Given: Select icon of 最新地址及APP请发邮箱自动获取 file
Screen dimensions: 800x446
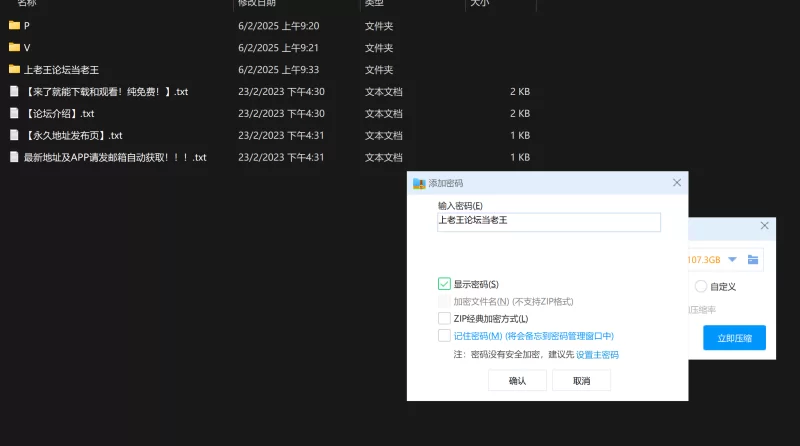Looking at the screenshot, I should (x=14, y=157).
